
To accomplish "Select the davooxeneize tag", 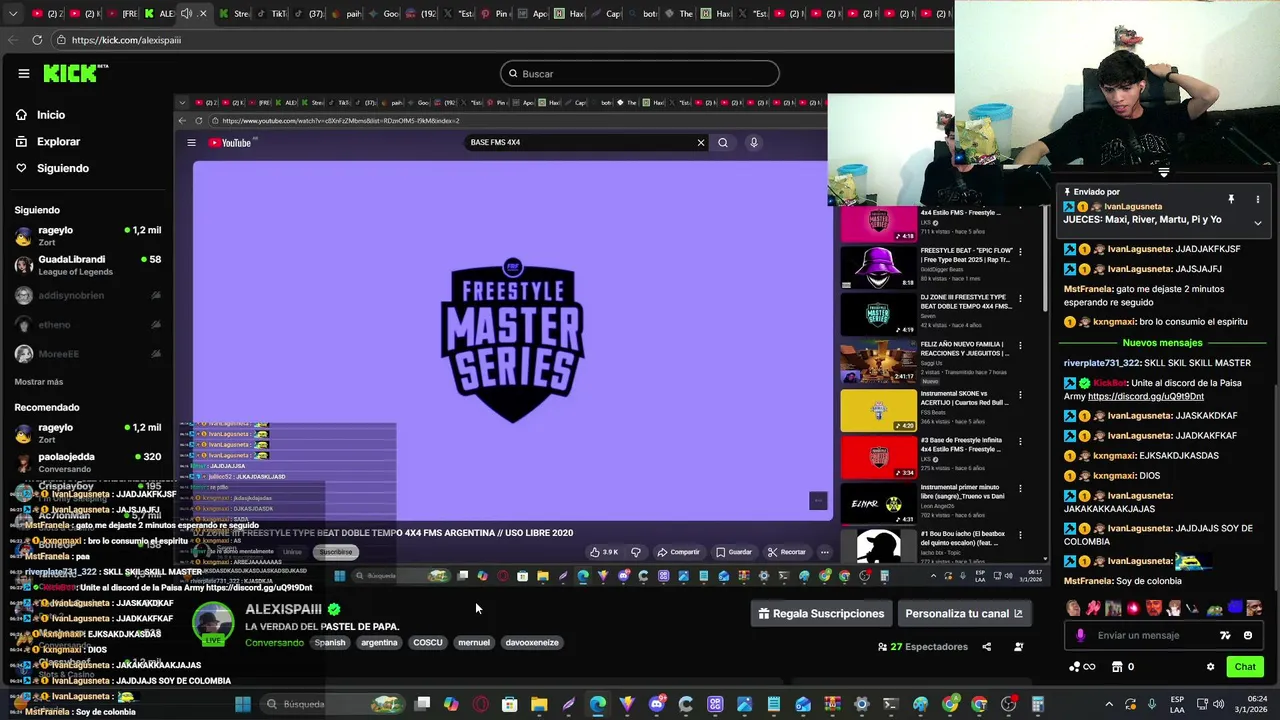I will (532, 643).
